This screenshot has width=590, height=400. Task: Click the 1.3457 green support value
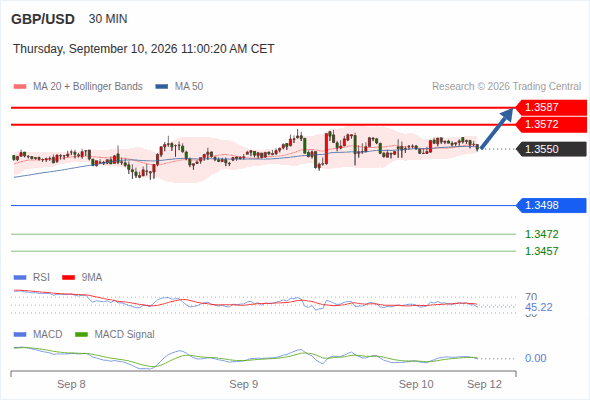point(541,251)
